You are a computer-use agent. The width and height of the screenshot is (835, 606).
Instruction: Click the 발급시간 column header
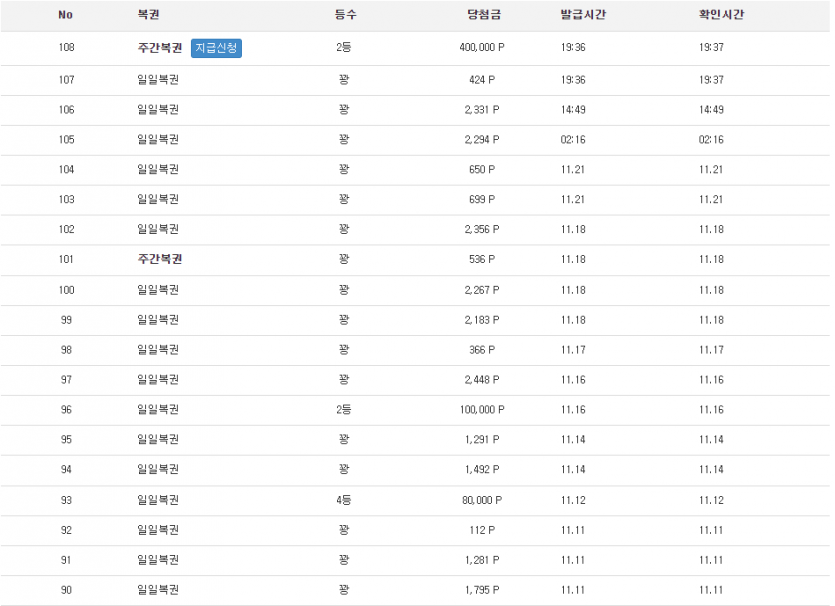[582, 13]
